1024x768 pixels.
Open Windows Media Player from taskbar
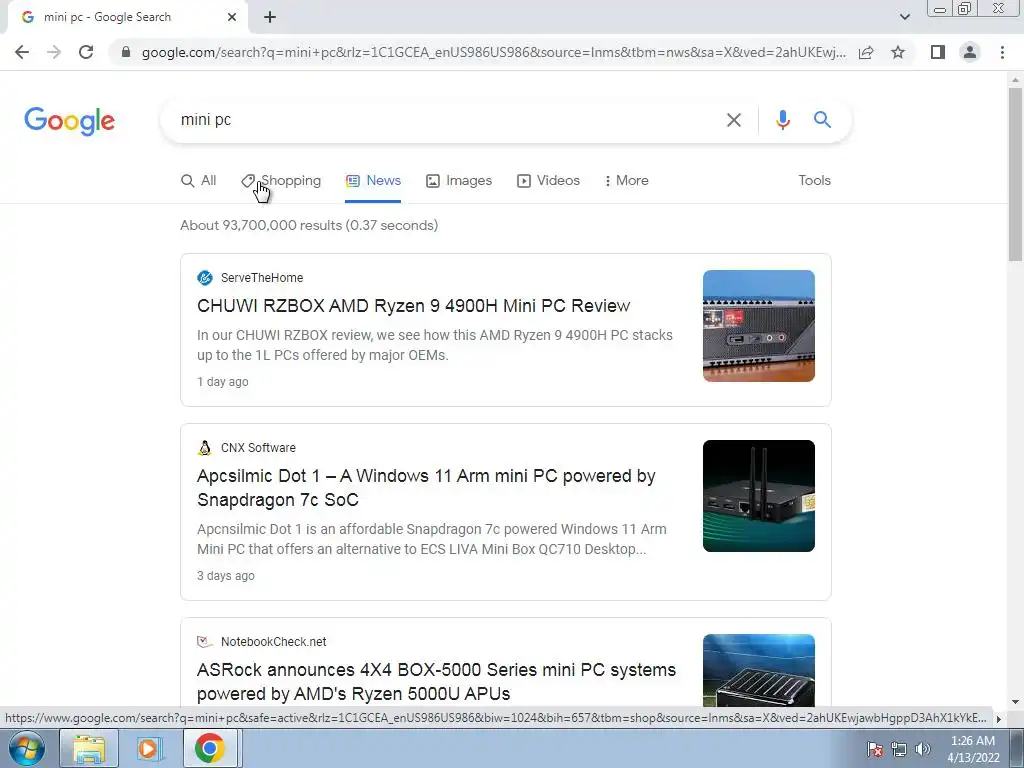(x=148, y=749)
